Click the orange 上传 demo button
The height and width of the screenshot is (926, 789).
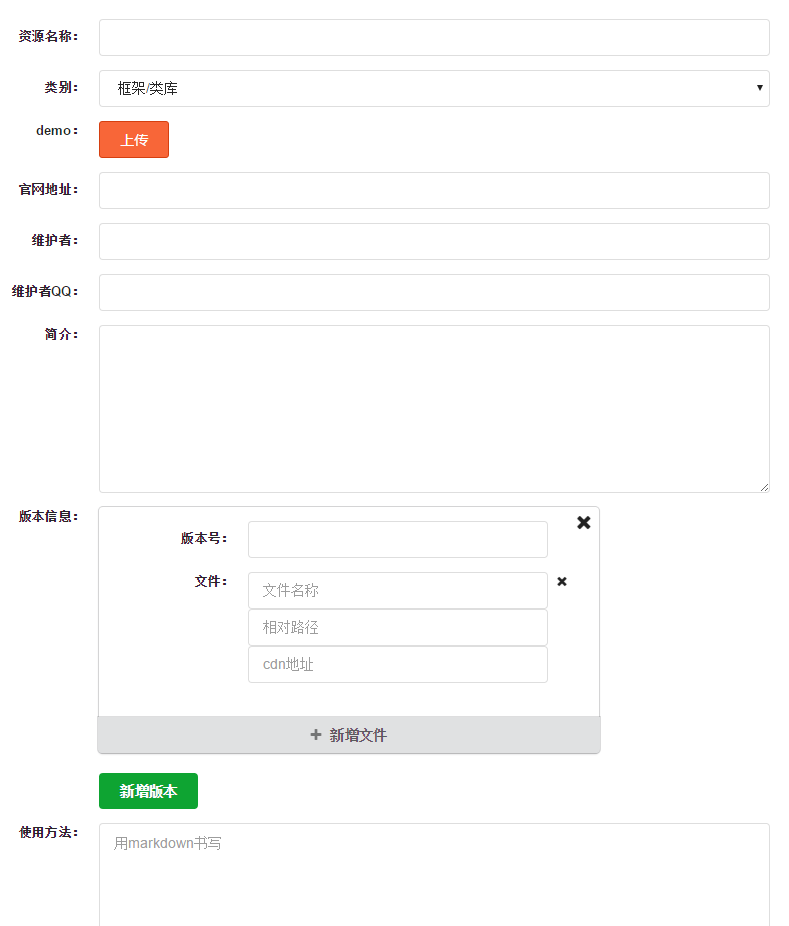click(134, 140)
